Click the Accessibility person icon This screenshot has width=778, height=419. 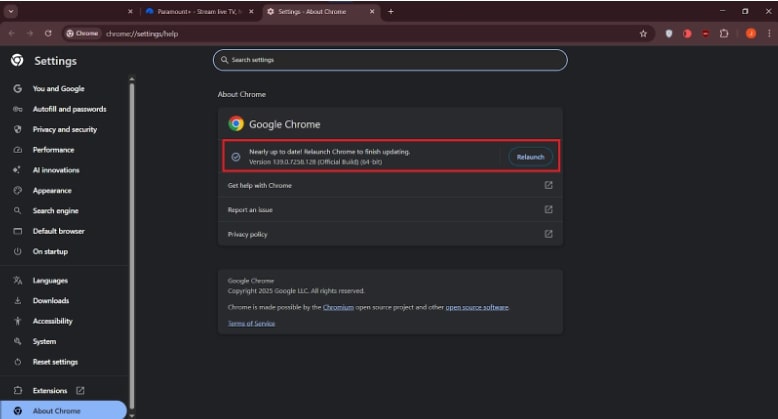[x=17, y=321]
